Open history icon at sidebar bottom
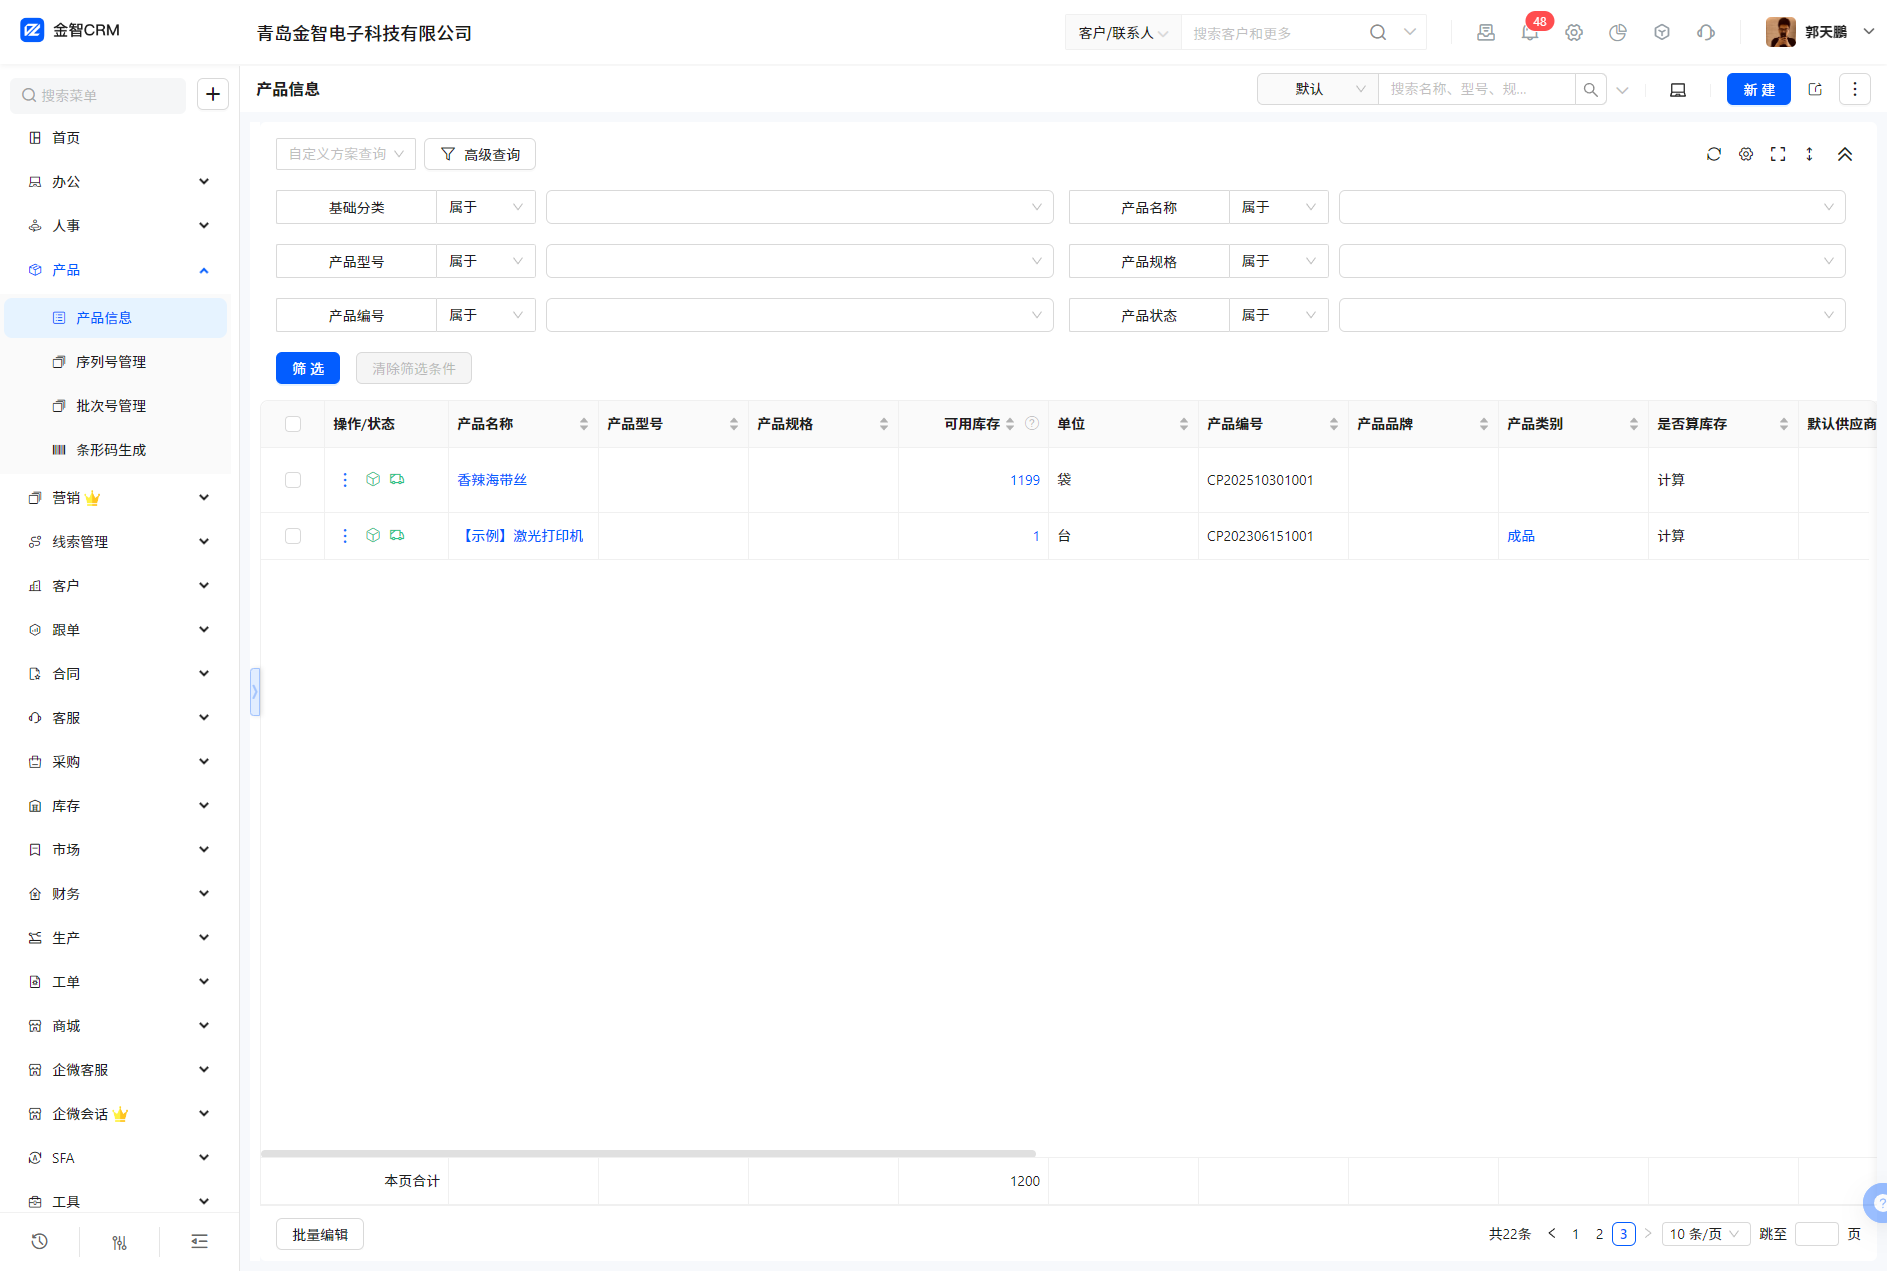1887x1271 pixels. [x=40, y=1241]
